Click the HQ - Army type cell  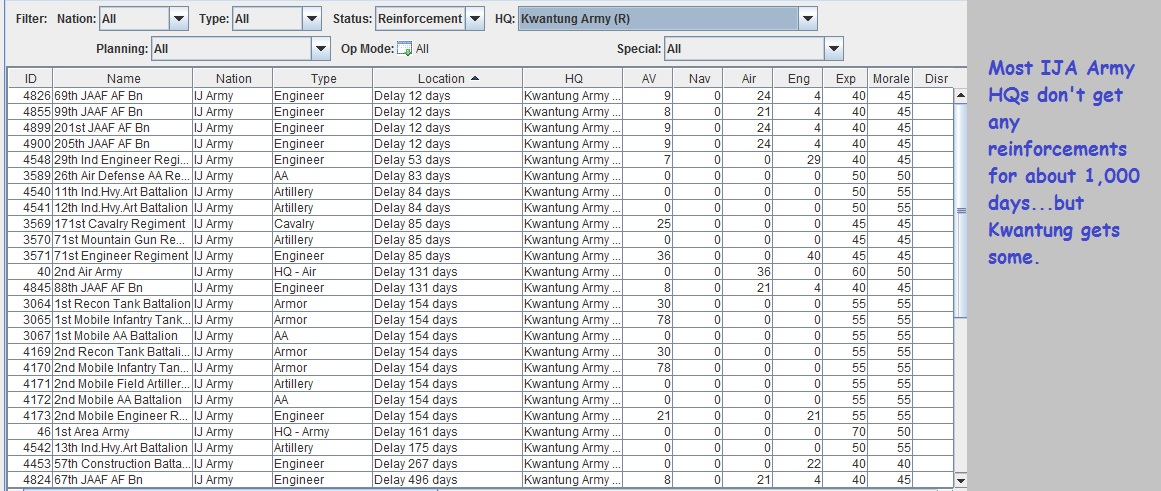(323, 432)
